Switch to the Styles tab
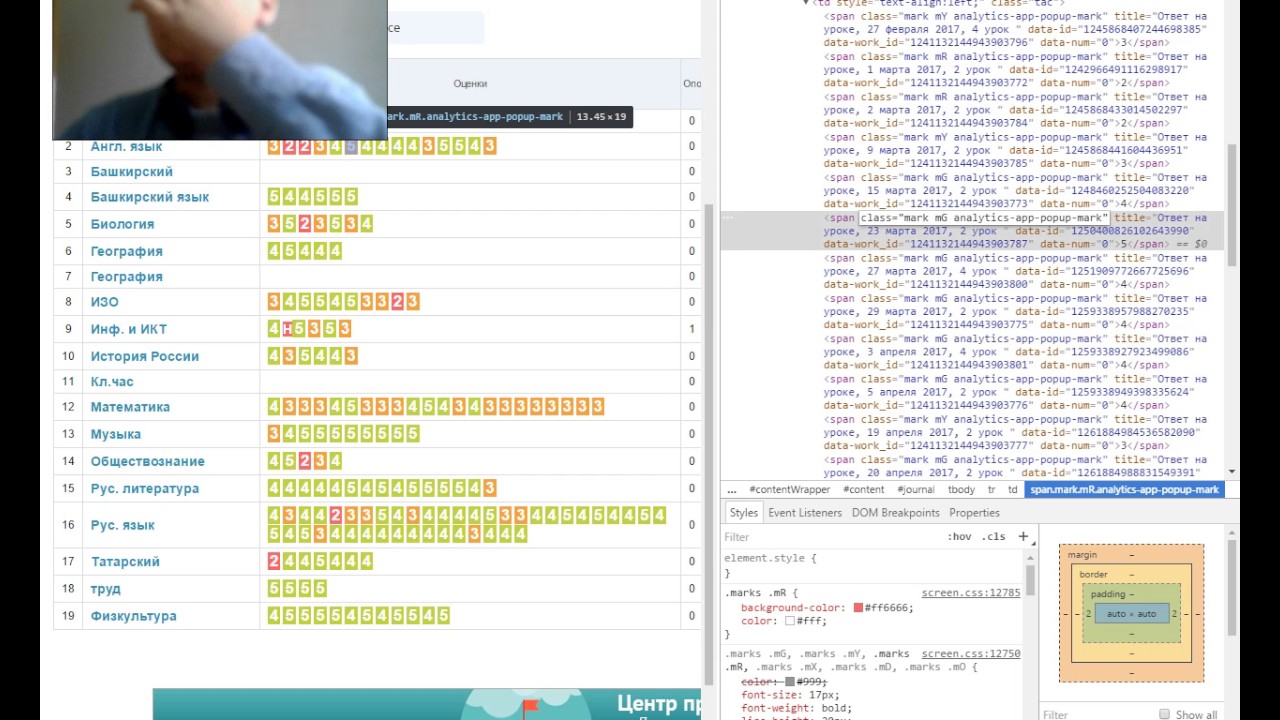Viewport: 1280px width, 720px height. (743, 512)
